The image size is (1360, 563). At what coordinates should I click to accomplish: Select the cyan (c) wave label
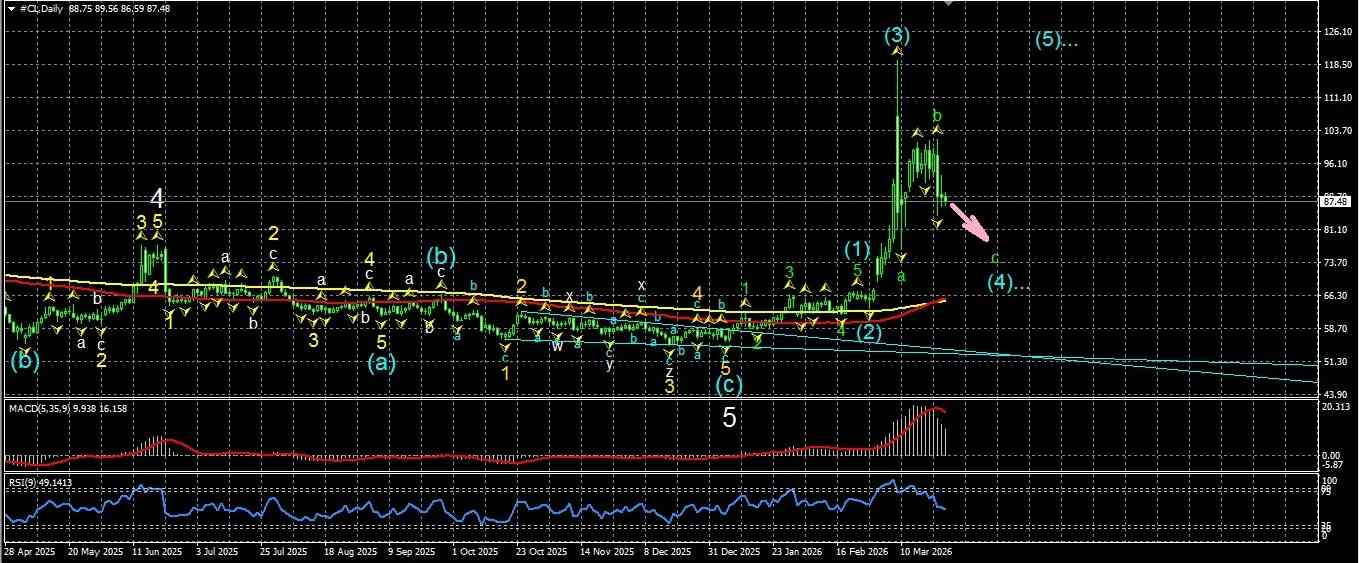(x=730, y=385)
